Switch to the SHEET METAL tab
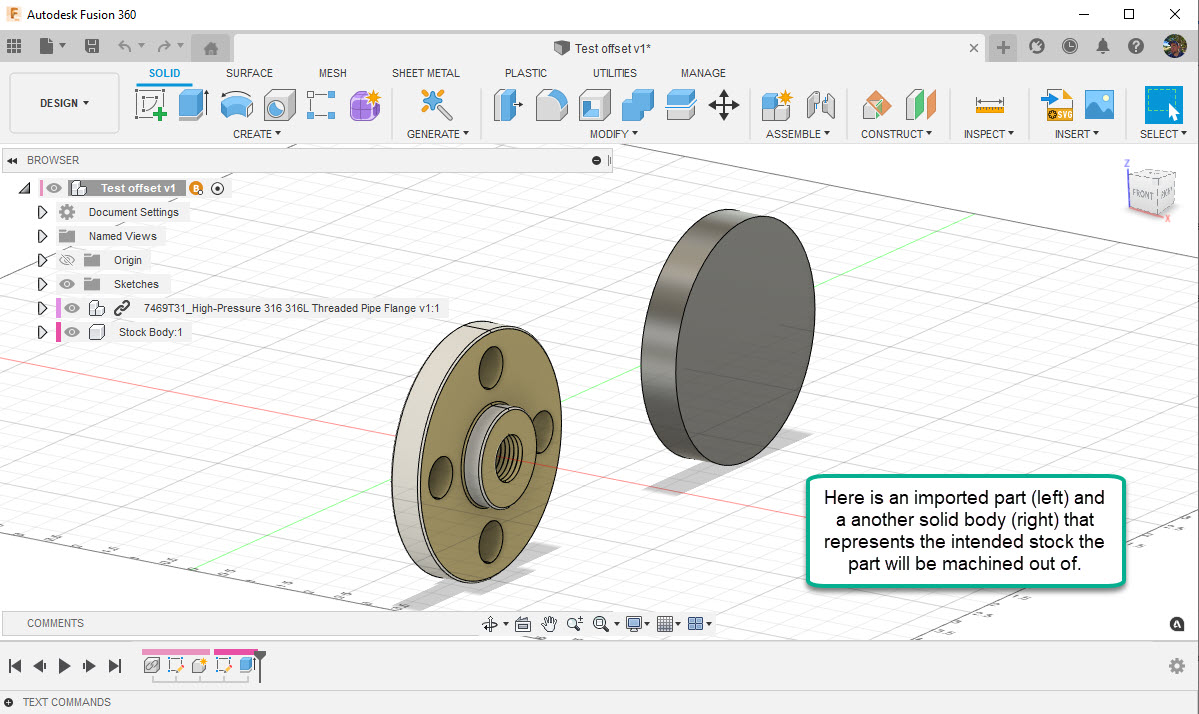 pyautogui.click(x=426, y=72)
